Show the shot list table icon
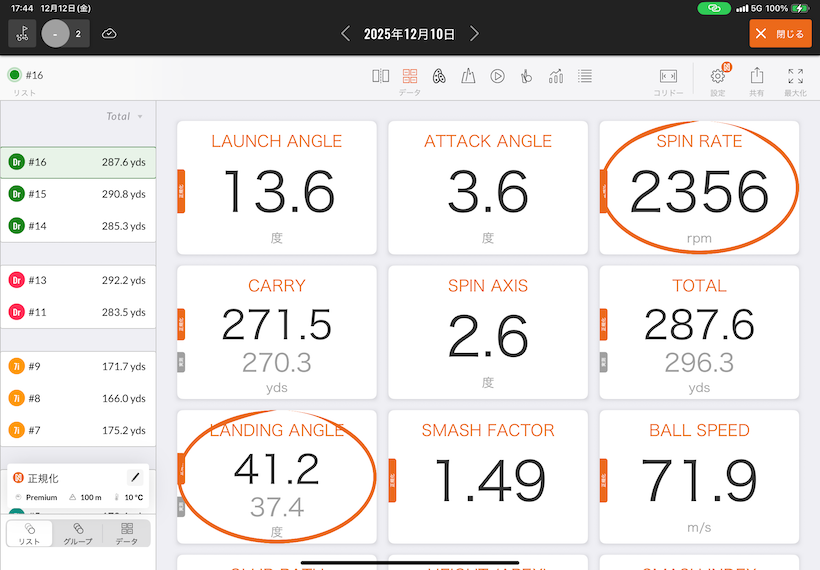The image size is (820, 570). pyautogui.click(x=585, y=76)
